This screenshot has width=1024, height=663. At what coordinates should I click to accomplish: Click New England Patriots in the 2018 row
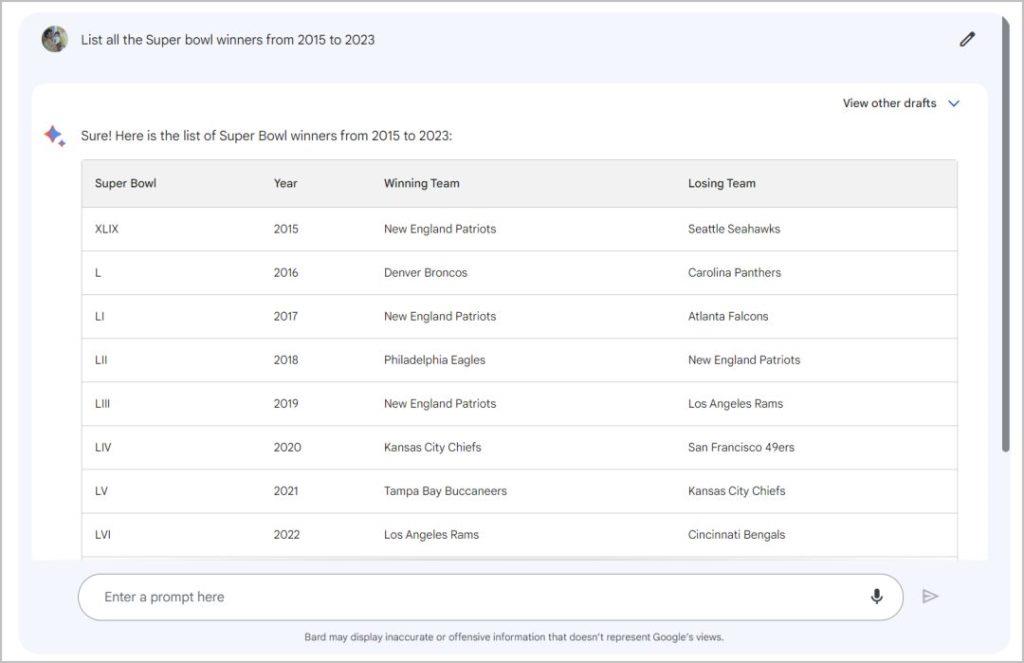coord(744,360)
